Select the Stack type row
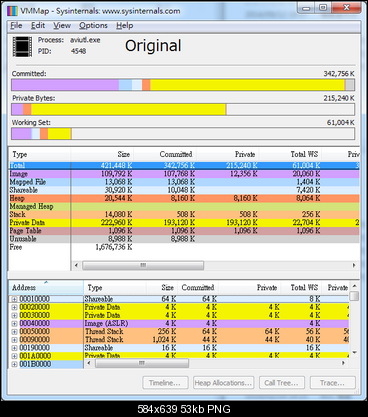This screenshot has height=417, width=368. 184,214
